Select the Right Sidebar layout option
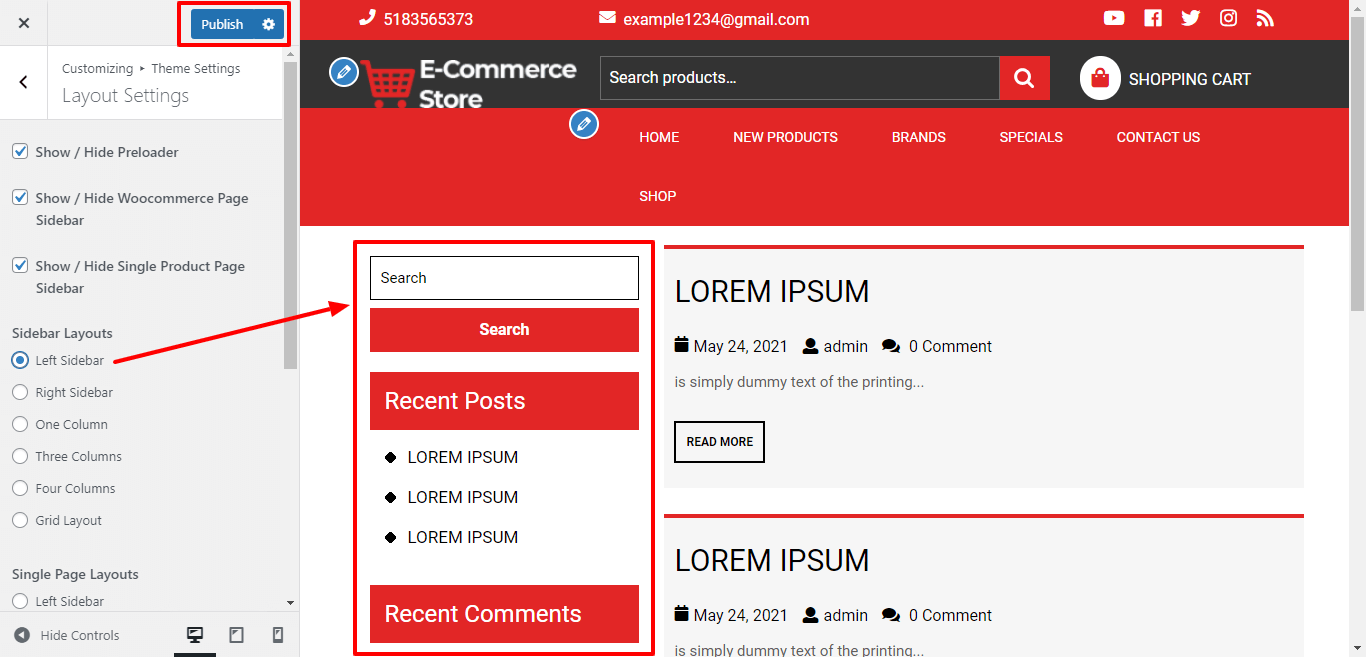This screenshot has height=657, width=1366. [x=20, y=392]
